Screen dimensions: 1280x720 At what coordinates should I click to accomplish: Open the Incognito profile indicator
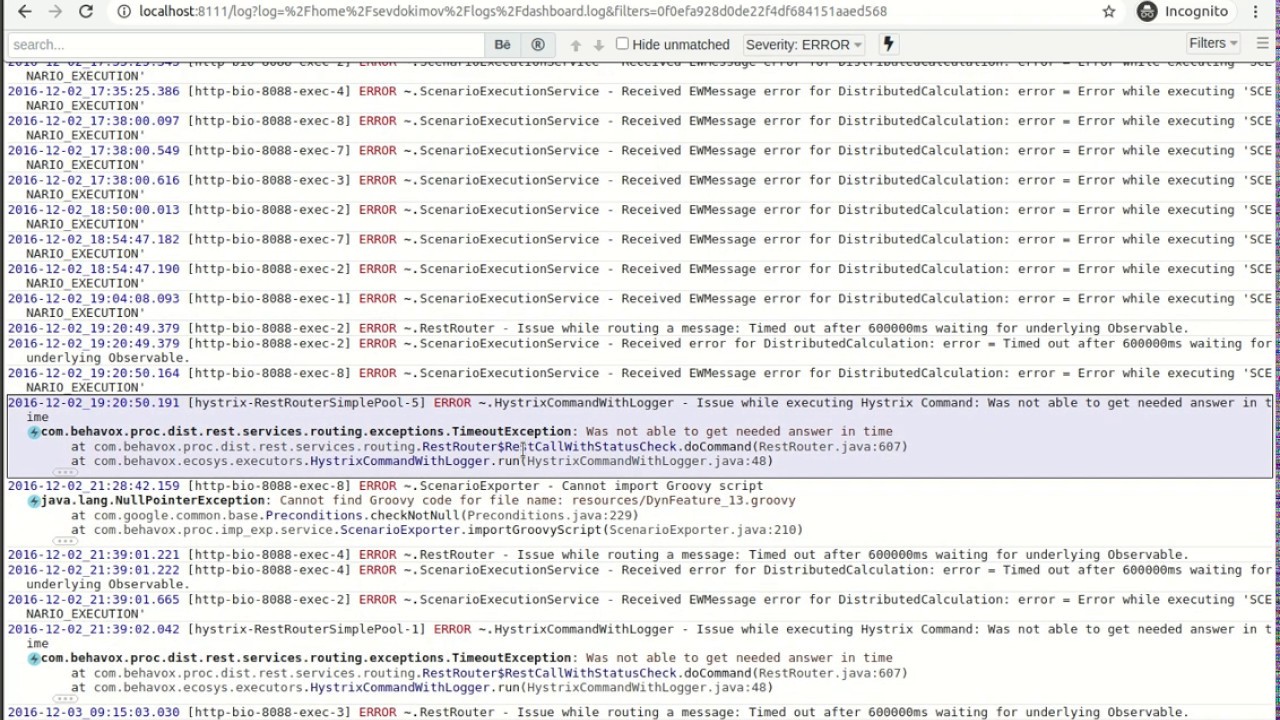1183,11
